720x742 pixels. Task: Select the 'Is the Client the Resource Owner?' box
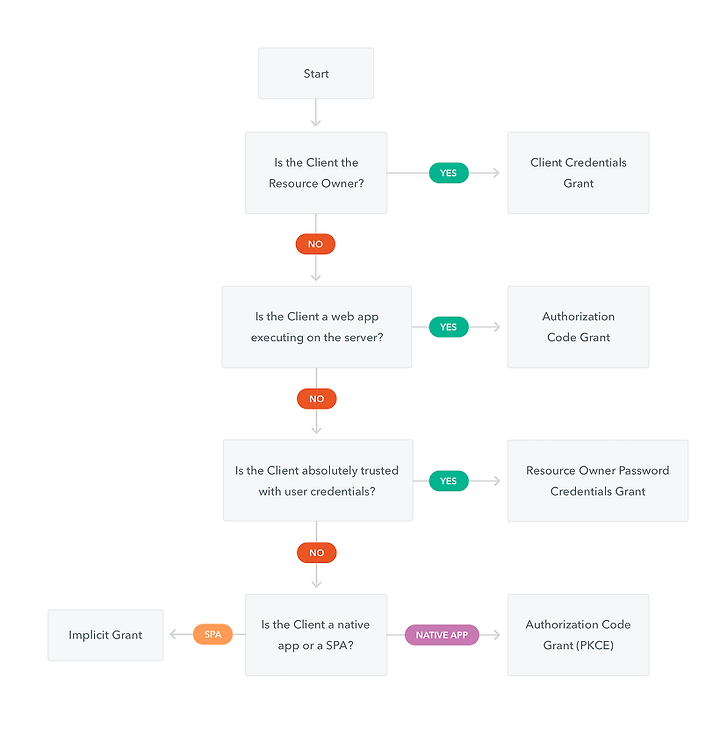(x=316, y=173)
